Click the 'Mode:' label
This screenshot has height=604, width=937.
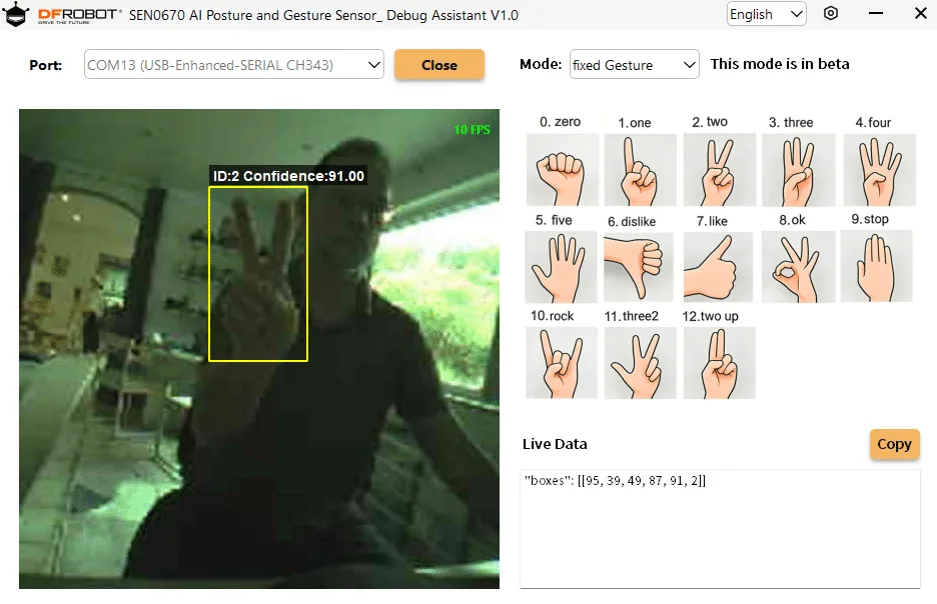(541, 64)
